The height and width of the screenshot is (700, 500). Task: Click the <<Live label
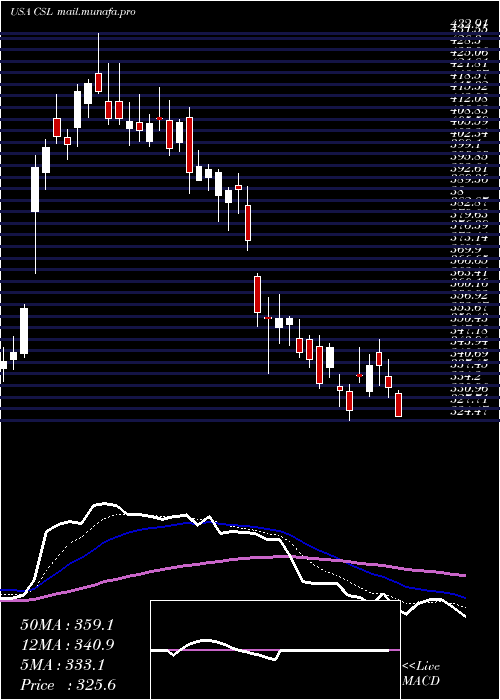click(x=421, y=667)
